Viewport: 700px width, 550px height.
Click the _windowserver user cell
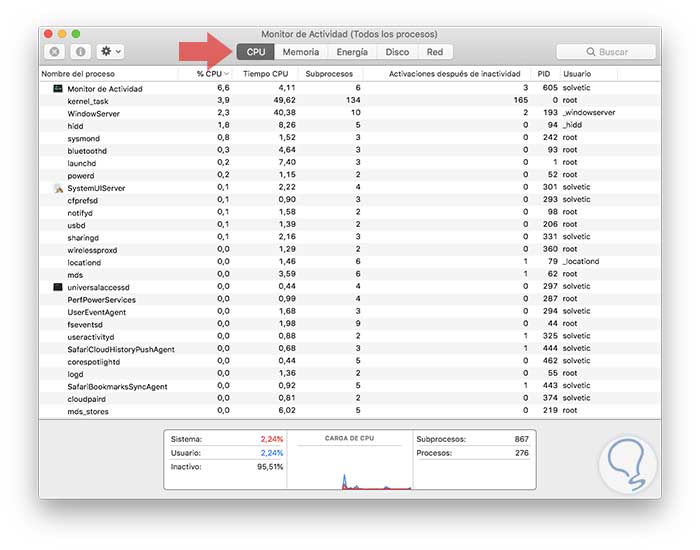(x=589, y=112)
